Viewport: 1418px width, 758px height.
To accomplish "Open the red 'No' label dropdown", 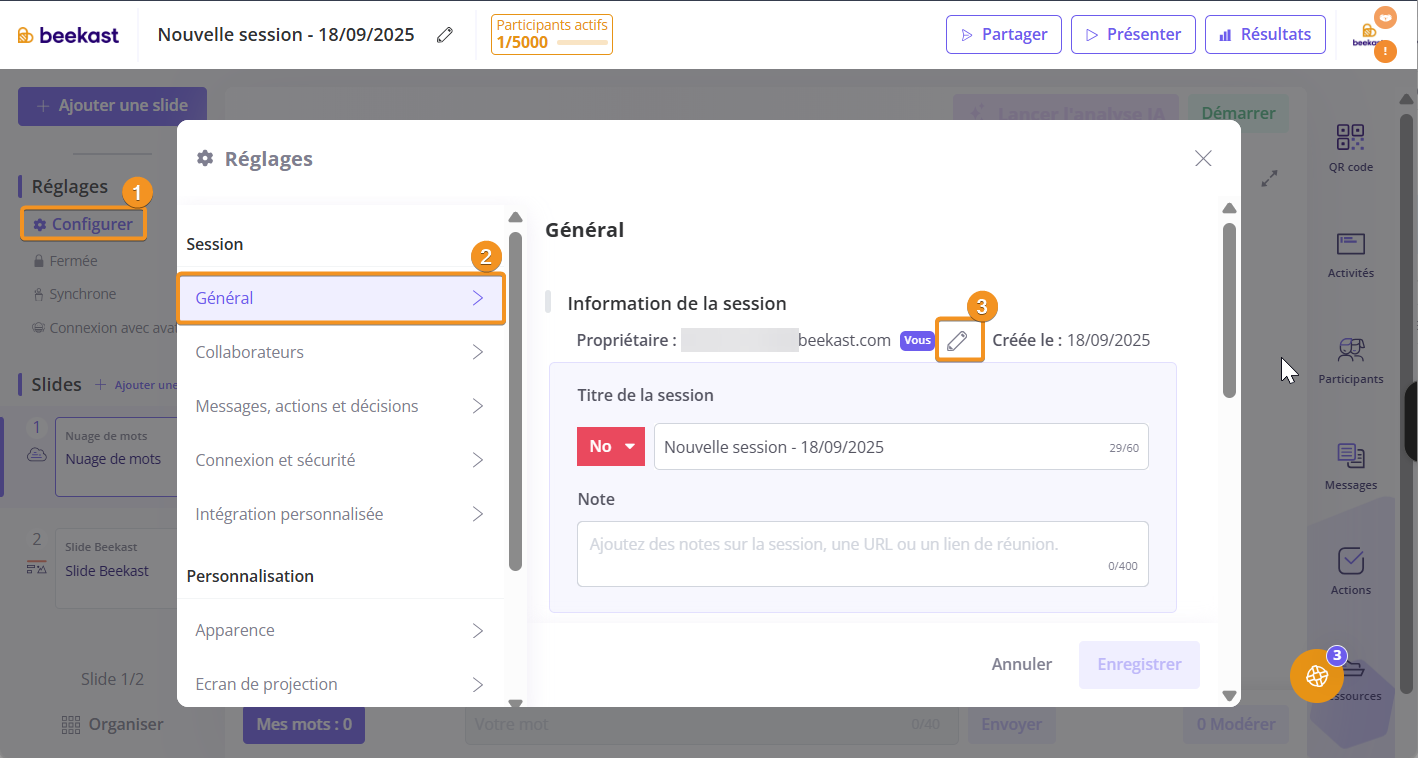I will click(611, 446).
